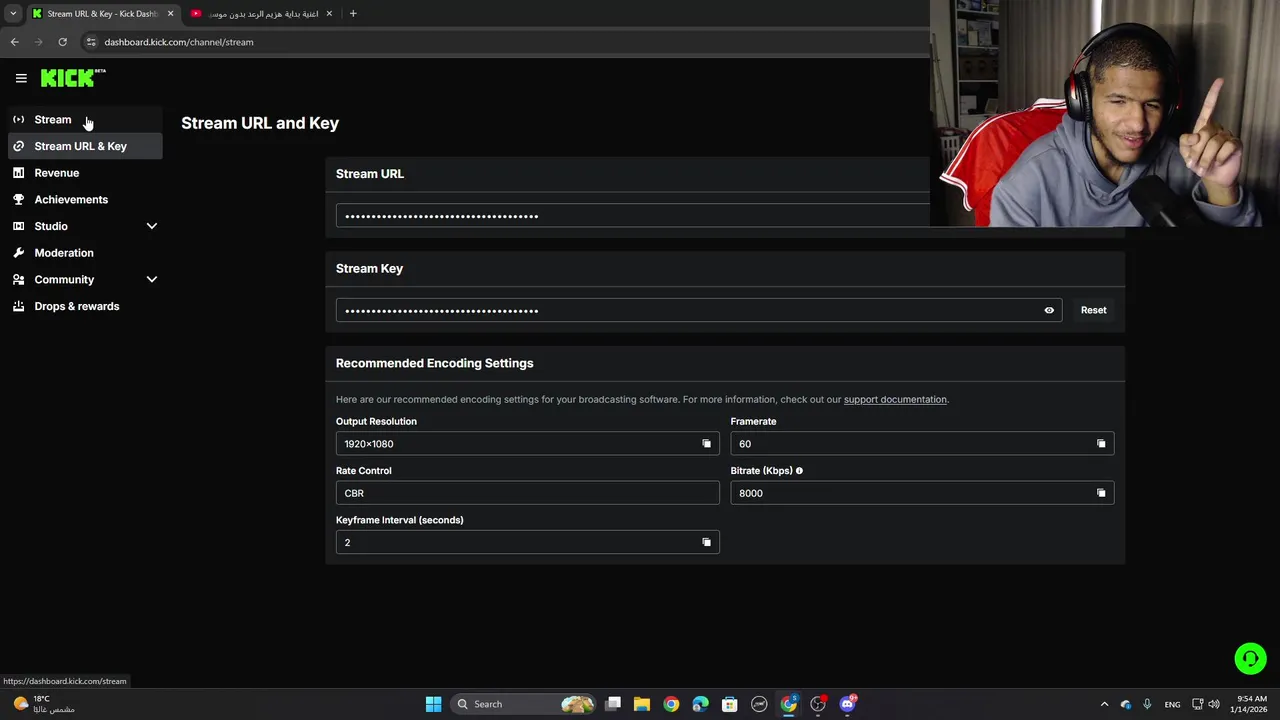The width and height of the screenshot is (1280, 720).
Task: Open the tab search dropdown arrow
Action: click(x=13, y=14)
